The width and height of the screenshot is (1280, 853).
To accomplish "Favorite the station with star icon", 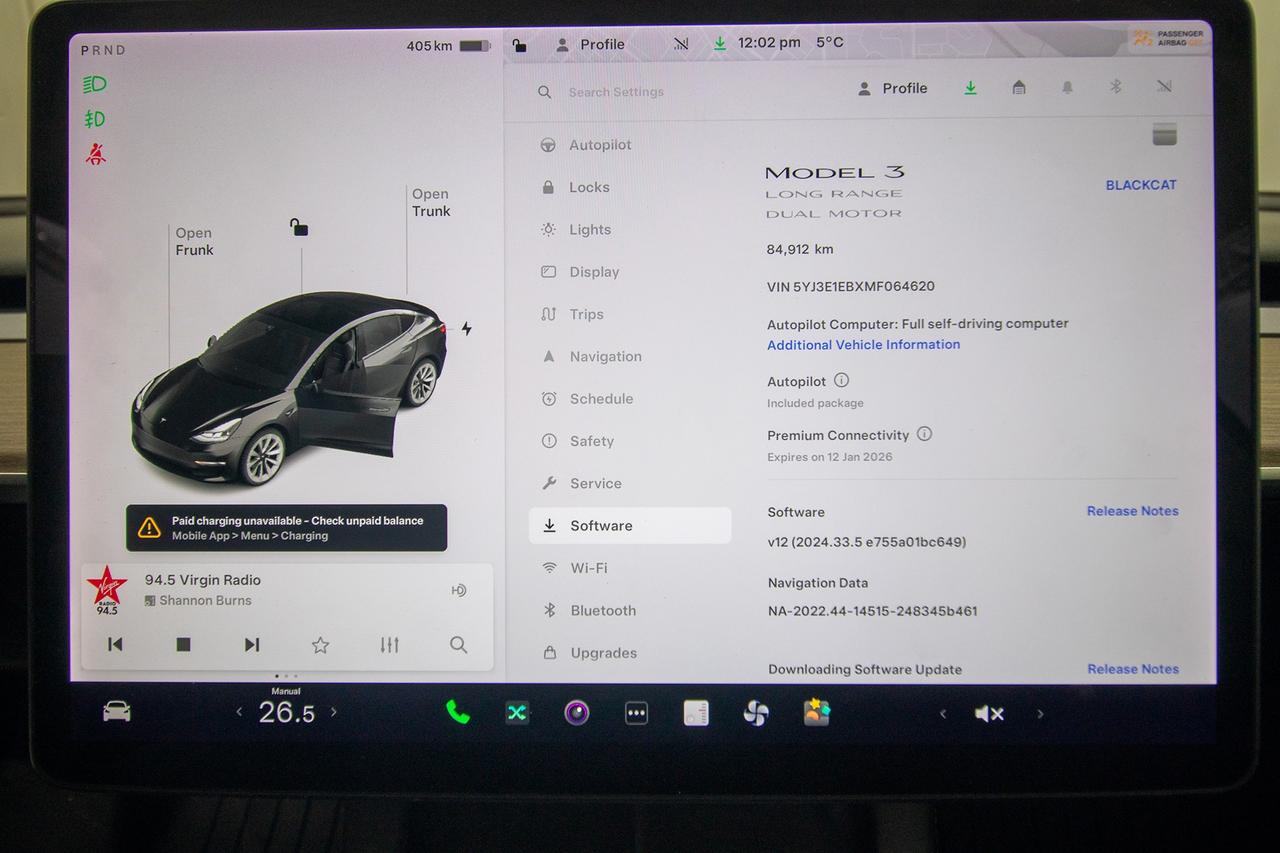I will (x=320, y=645).
